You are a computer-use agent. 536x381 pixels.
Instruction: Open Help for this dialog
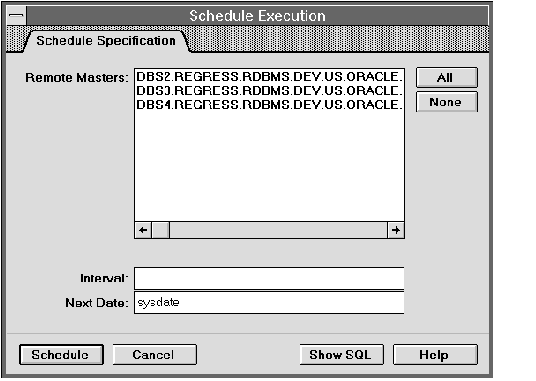click(x=435, y=355)
